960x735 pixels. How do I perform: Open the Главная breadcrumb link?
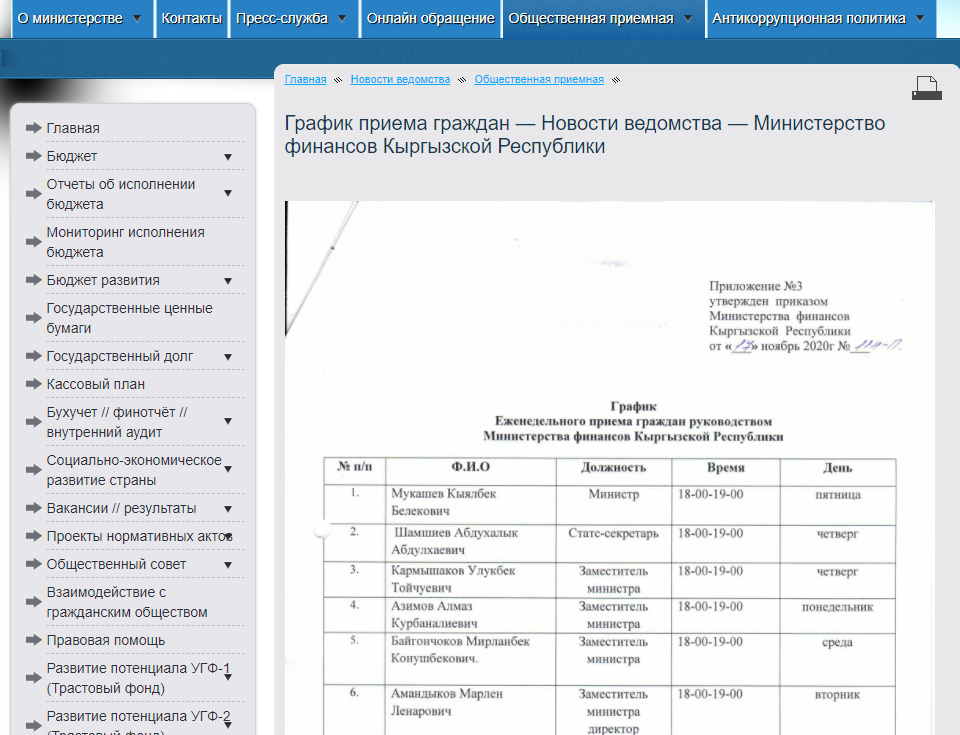[304, 79]
